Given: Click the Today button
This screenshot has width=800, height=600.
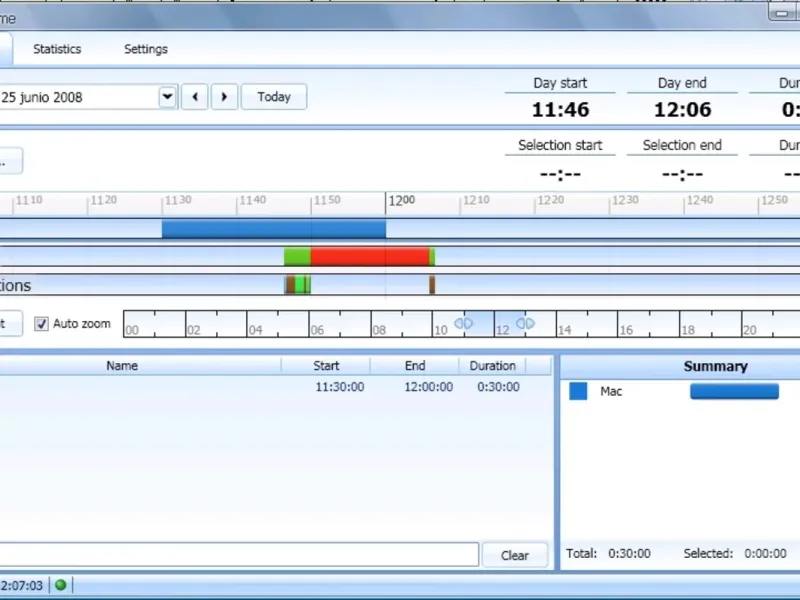Looking at the screenshot, I should pos(274,96).
